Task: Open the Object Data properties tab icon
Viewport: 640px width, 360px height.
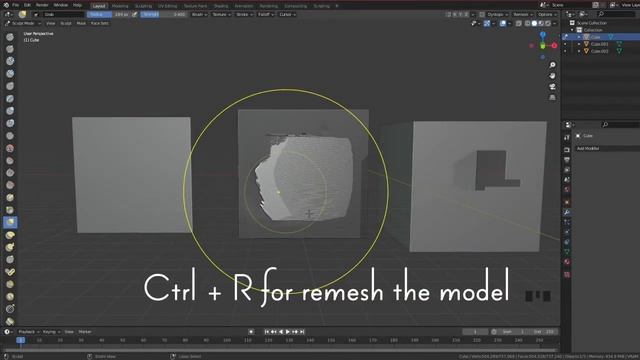Action: coord(567,252)
